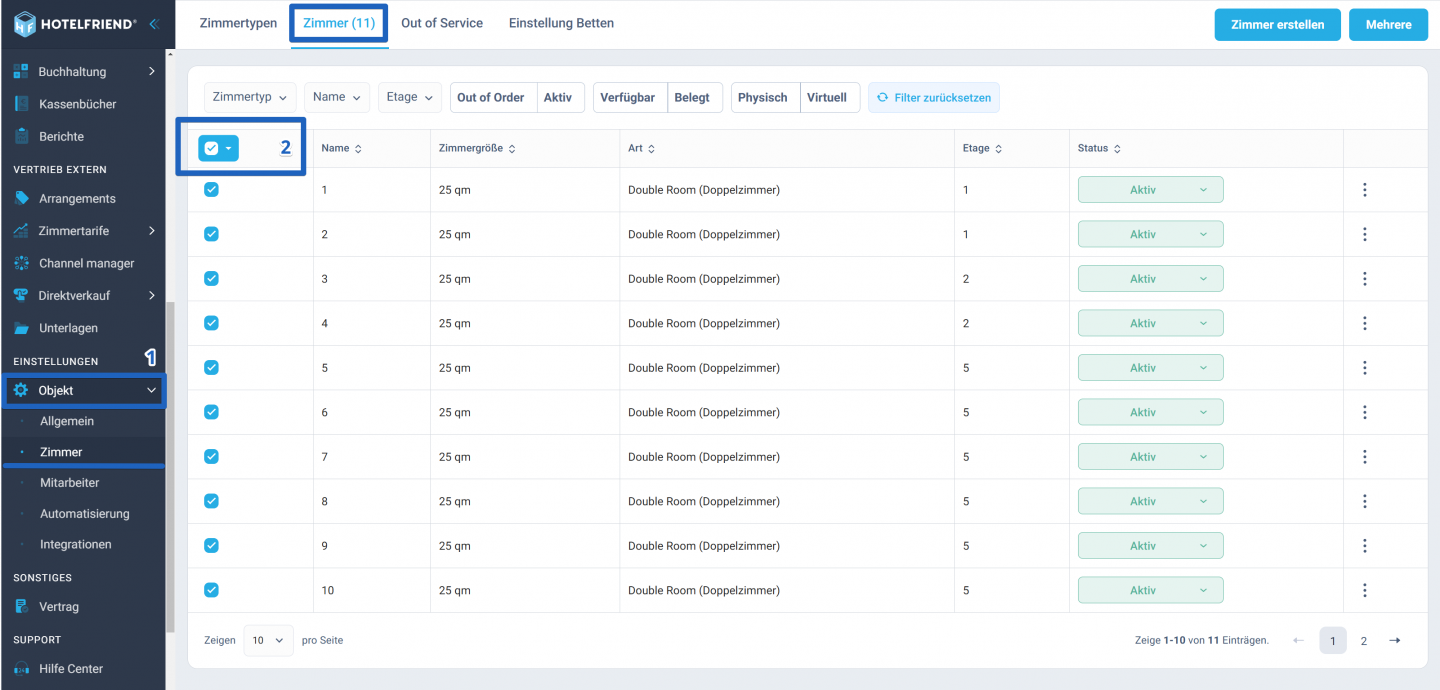Uncheck room 6 checkbox
The height and width of the screenshot is (690, 1440).
click(x=211, y=411)
